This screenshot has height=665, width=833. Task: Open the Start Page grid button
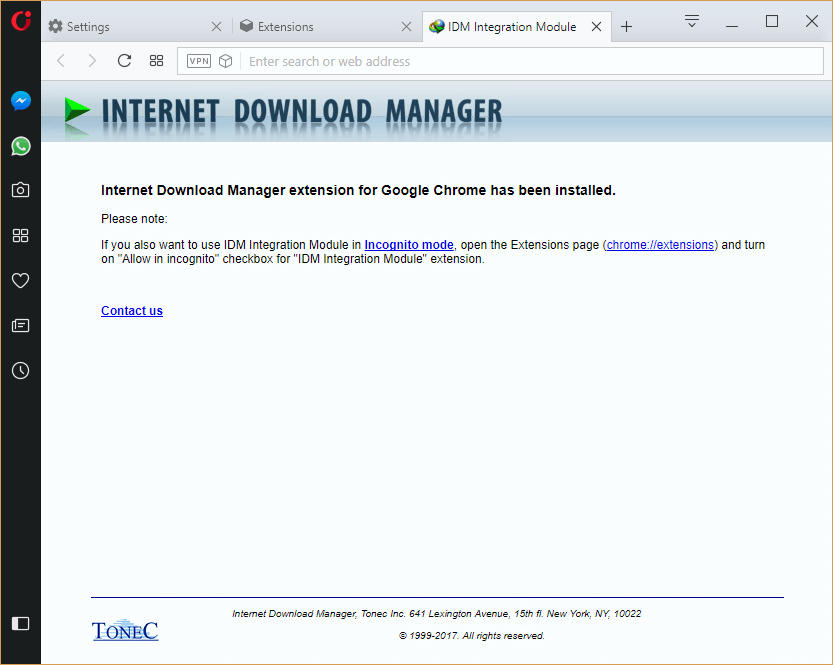tap(156, 61)
